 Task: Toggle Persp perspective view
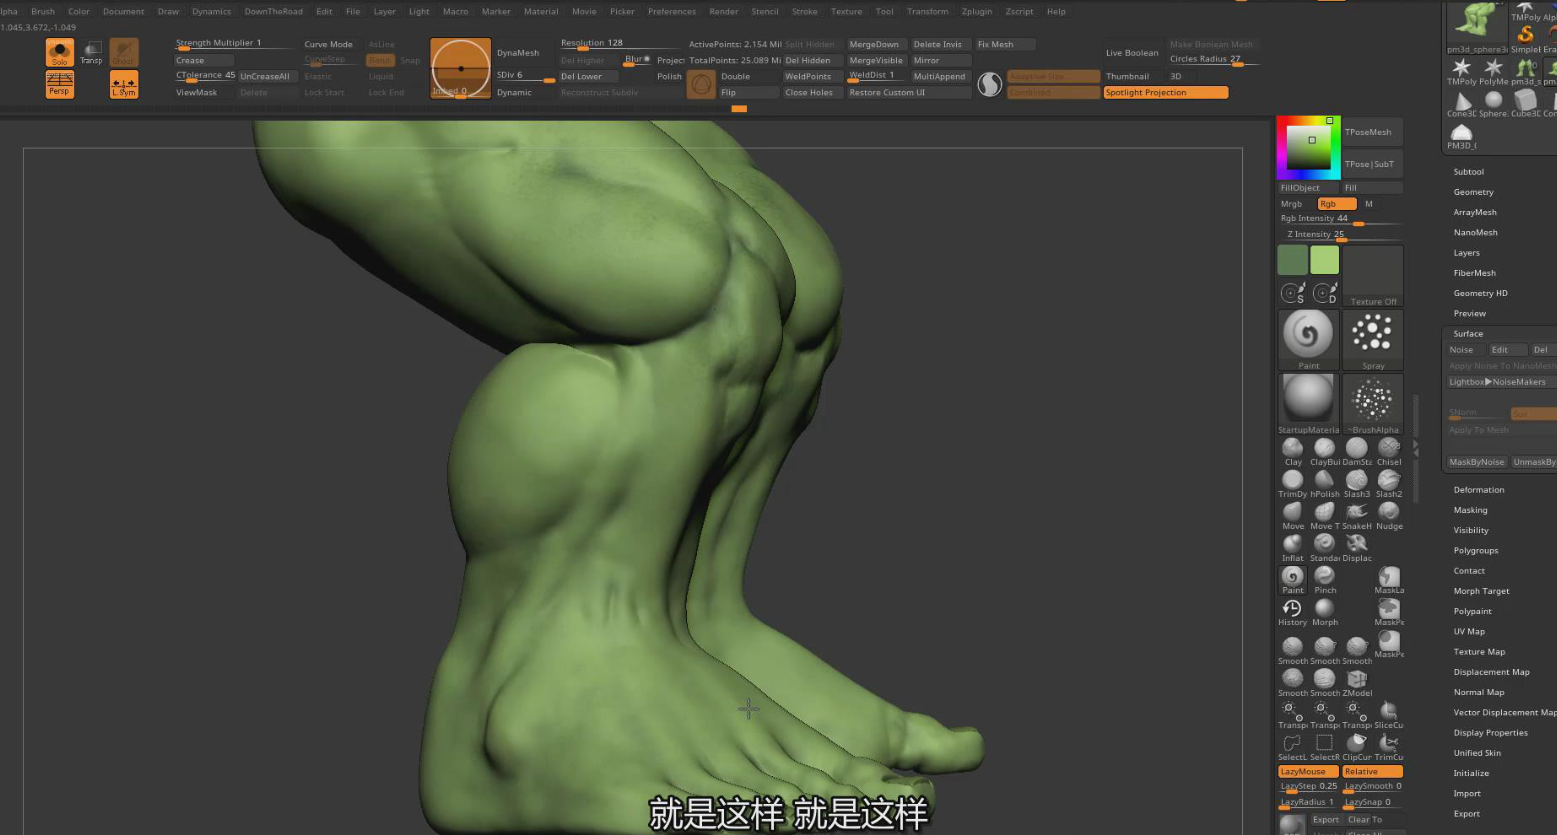point(60,85)
